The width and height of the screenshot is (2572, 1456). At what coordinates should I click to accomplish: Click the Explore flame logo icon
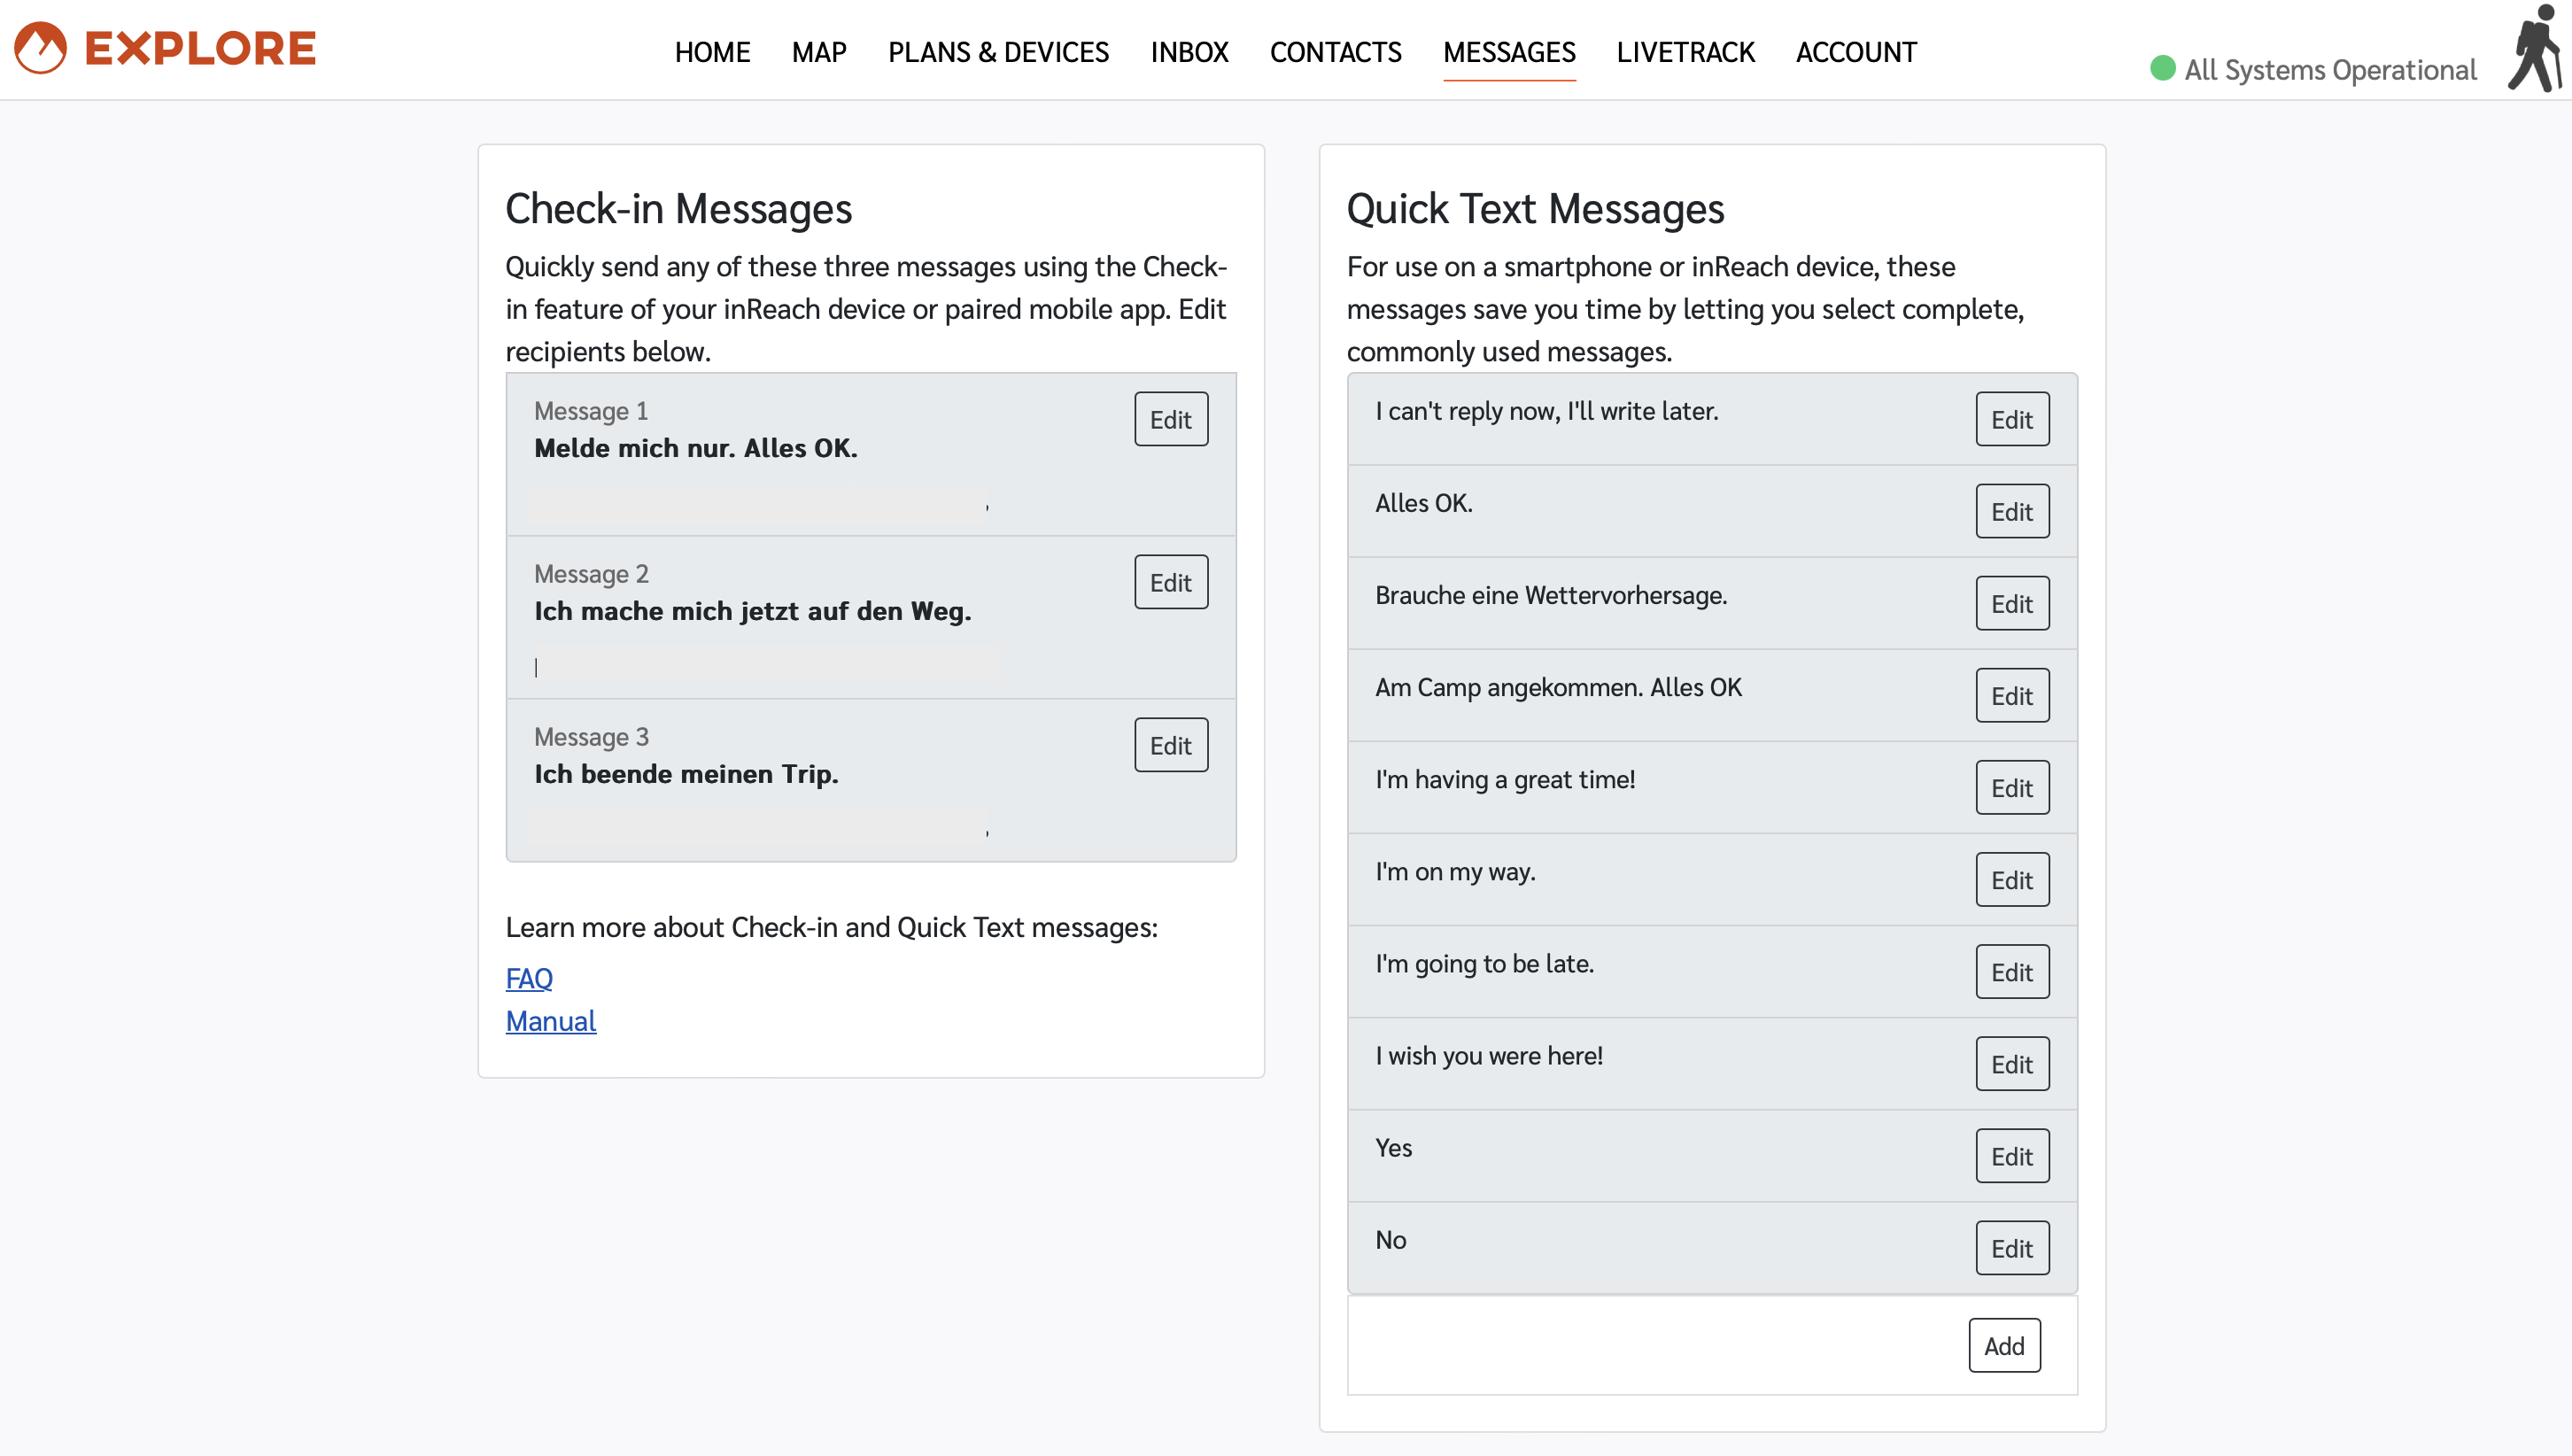41,48
